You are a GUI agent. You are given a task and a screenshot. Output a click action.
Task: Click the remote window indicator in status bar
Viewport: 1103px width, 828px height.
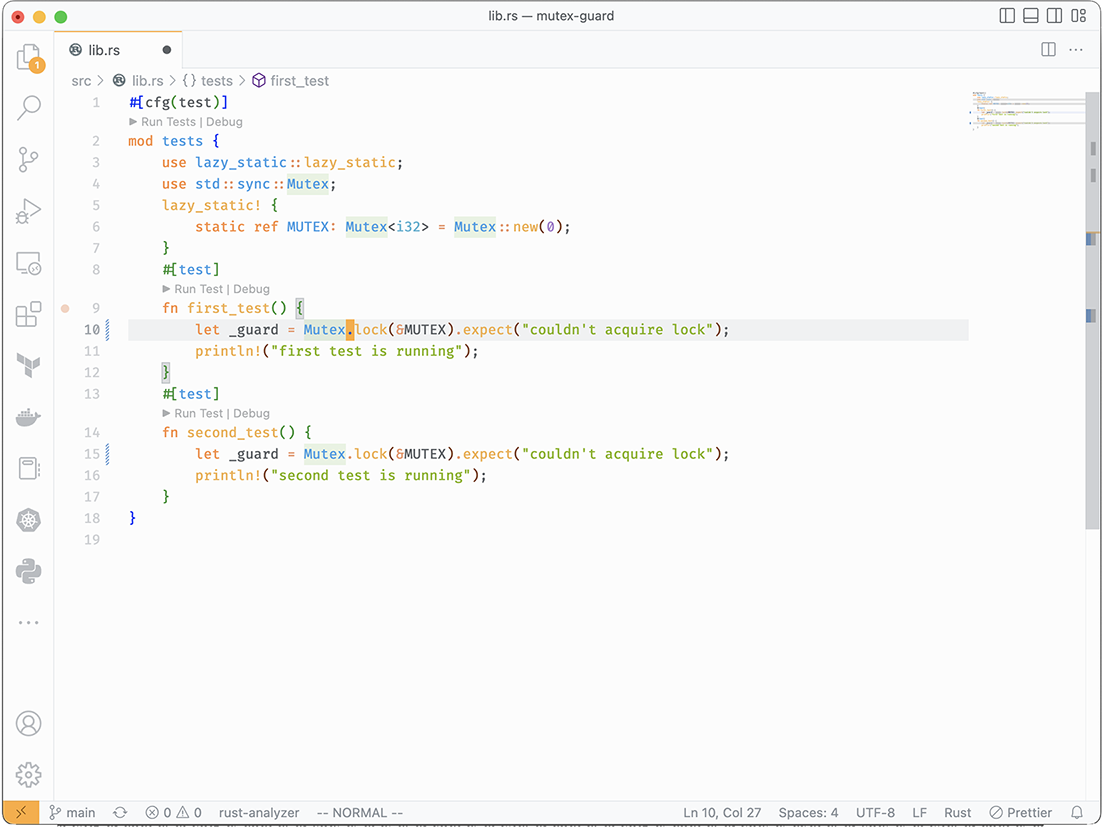click(x=21, y=813)
